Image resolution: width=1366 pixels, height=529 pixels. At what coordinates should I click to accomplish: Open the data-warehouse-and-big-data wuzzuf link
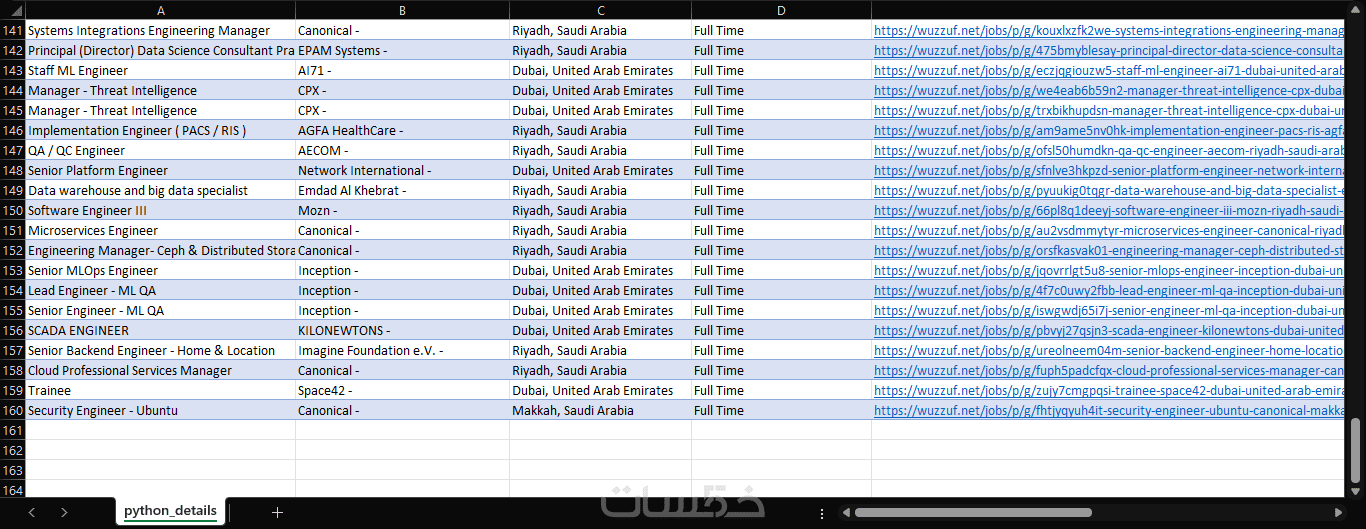pos(1109,190)
